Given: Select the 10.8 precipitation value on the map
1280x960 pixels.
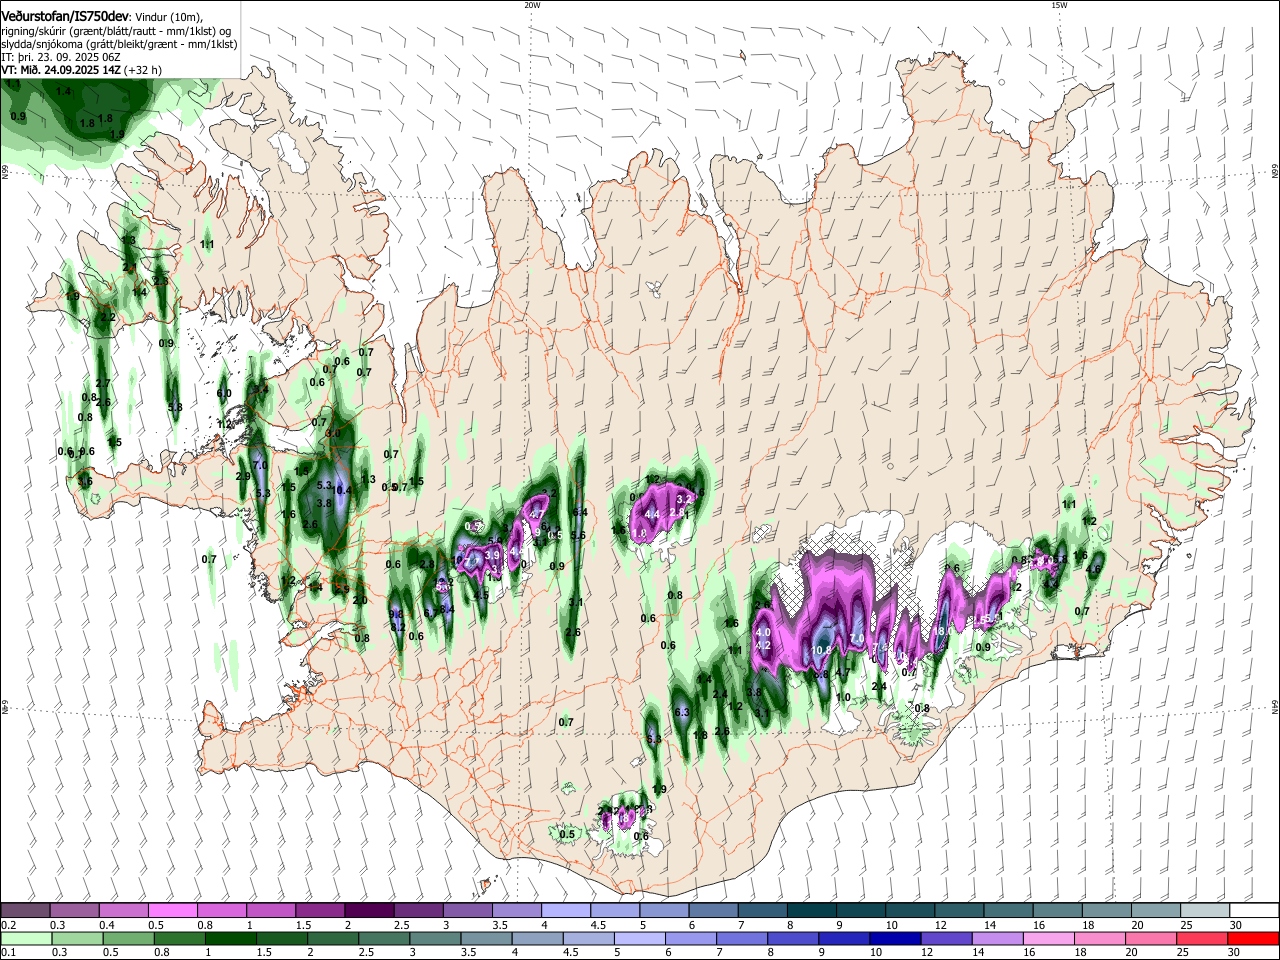Looking at the screenshot, I should click(x=822, y=650).
